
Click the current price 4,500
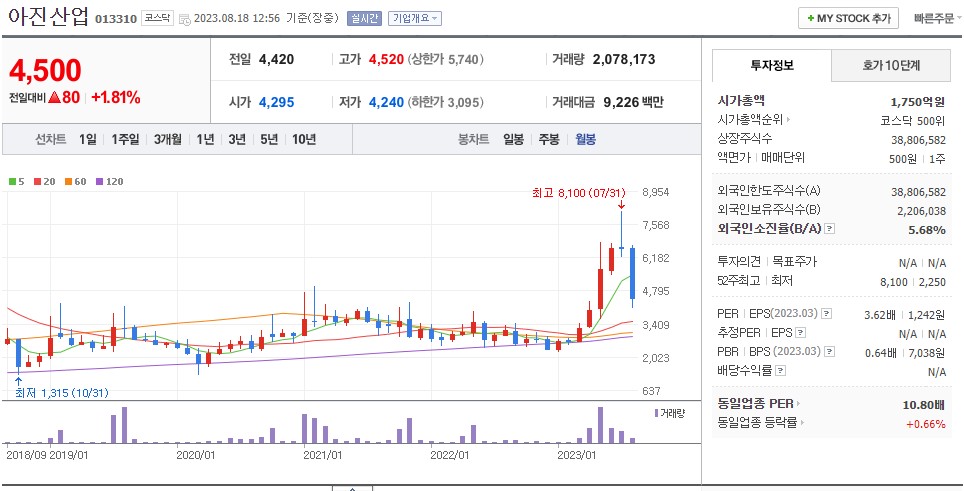pyautogui.click(x=45, y=71)
